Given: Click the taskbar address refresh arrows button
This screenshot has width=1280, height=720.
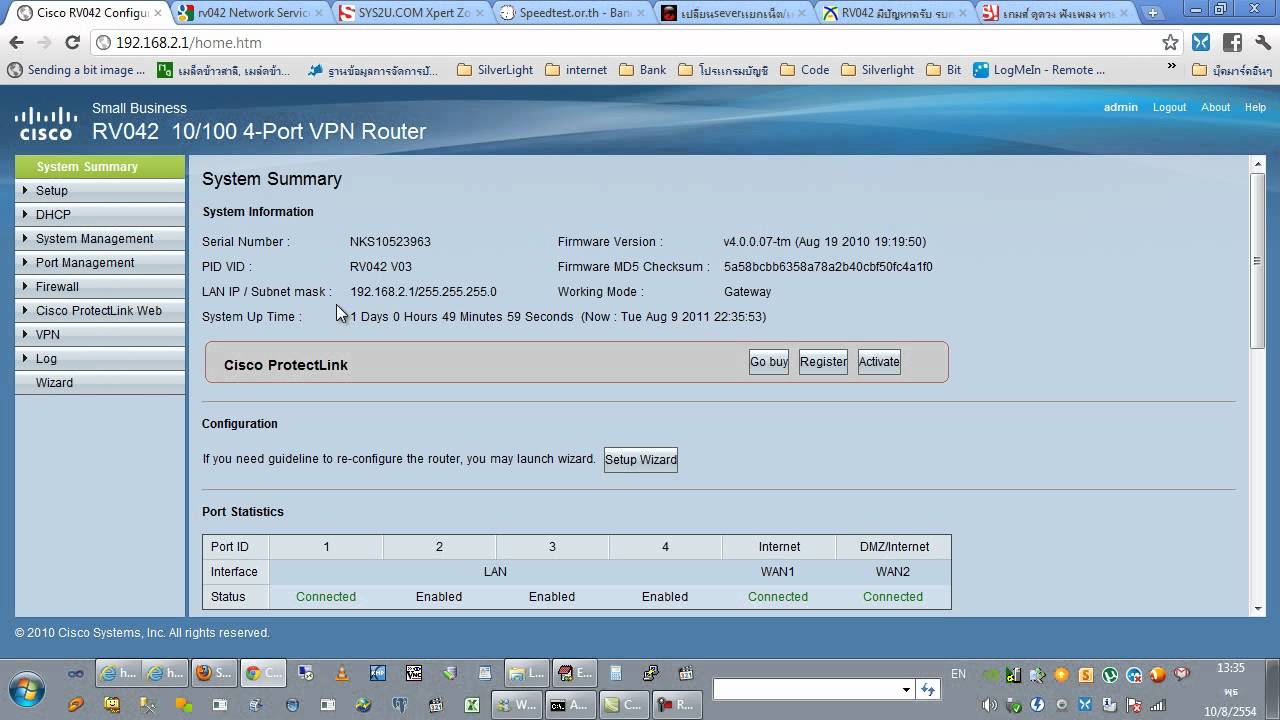Looking at the screenshot, I should click(928, 689).
